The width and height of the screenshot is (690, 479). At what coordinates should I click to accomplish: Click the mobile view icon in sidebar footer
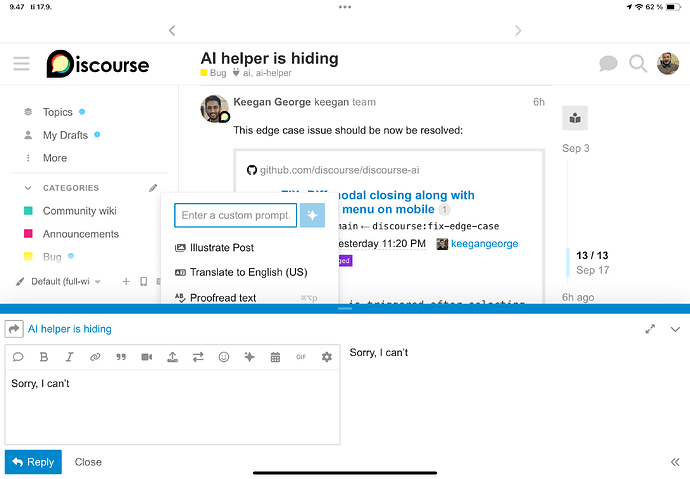click(x=143, y=282)
